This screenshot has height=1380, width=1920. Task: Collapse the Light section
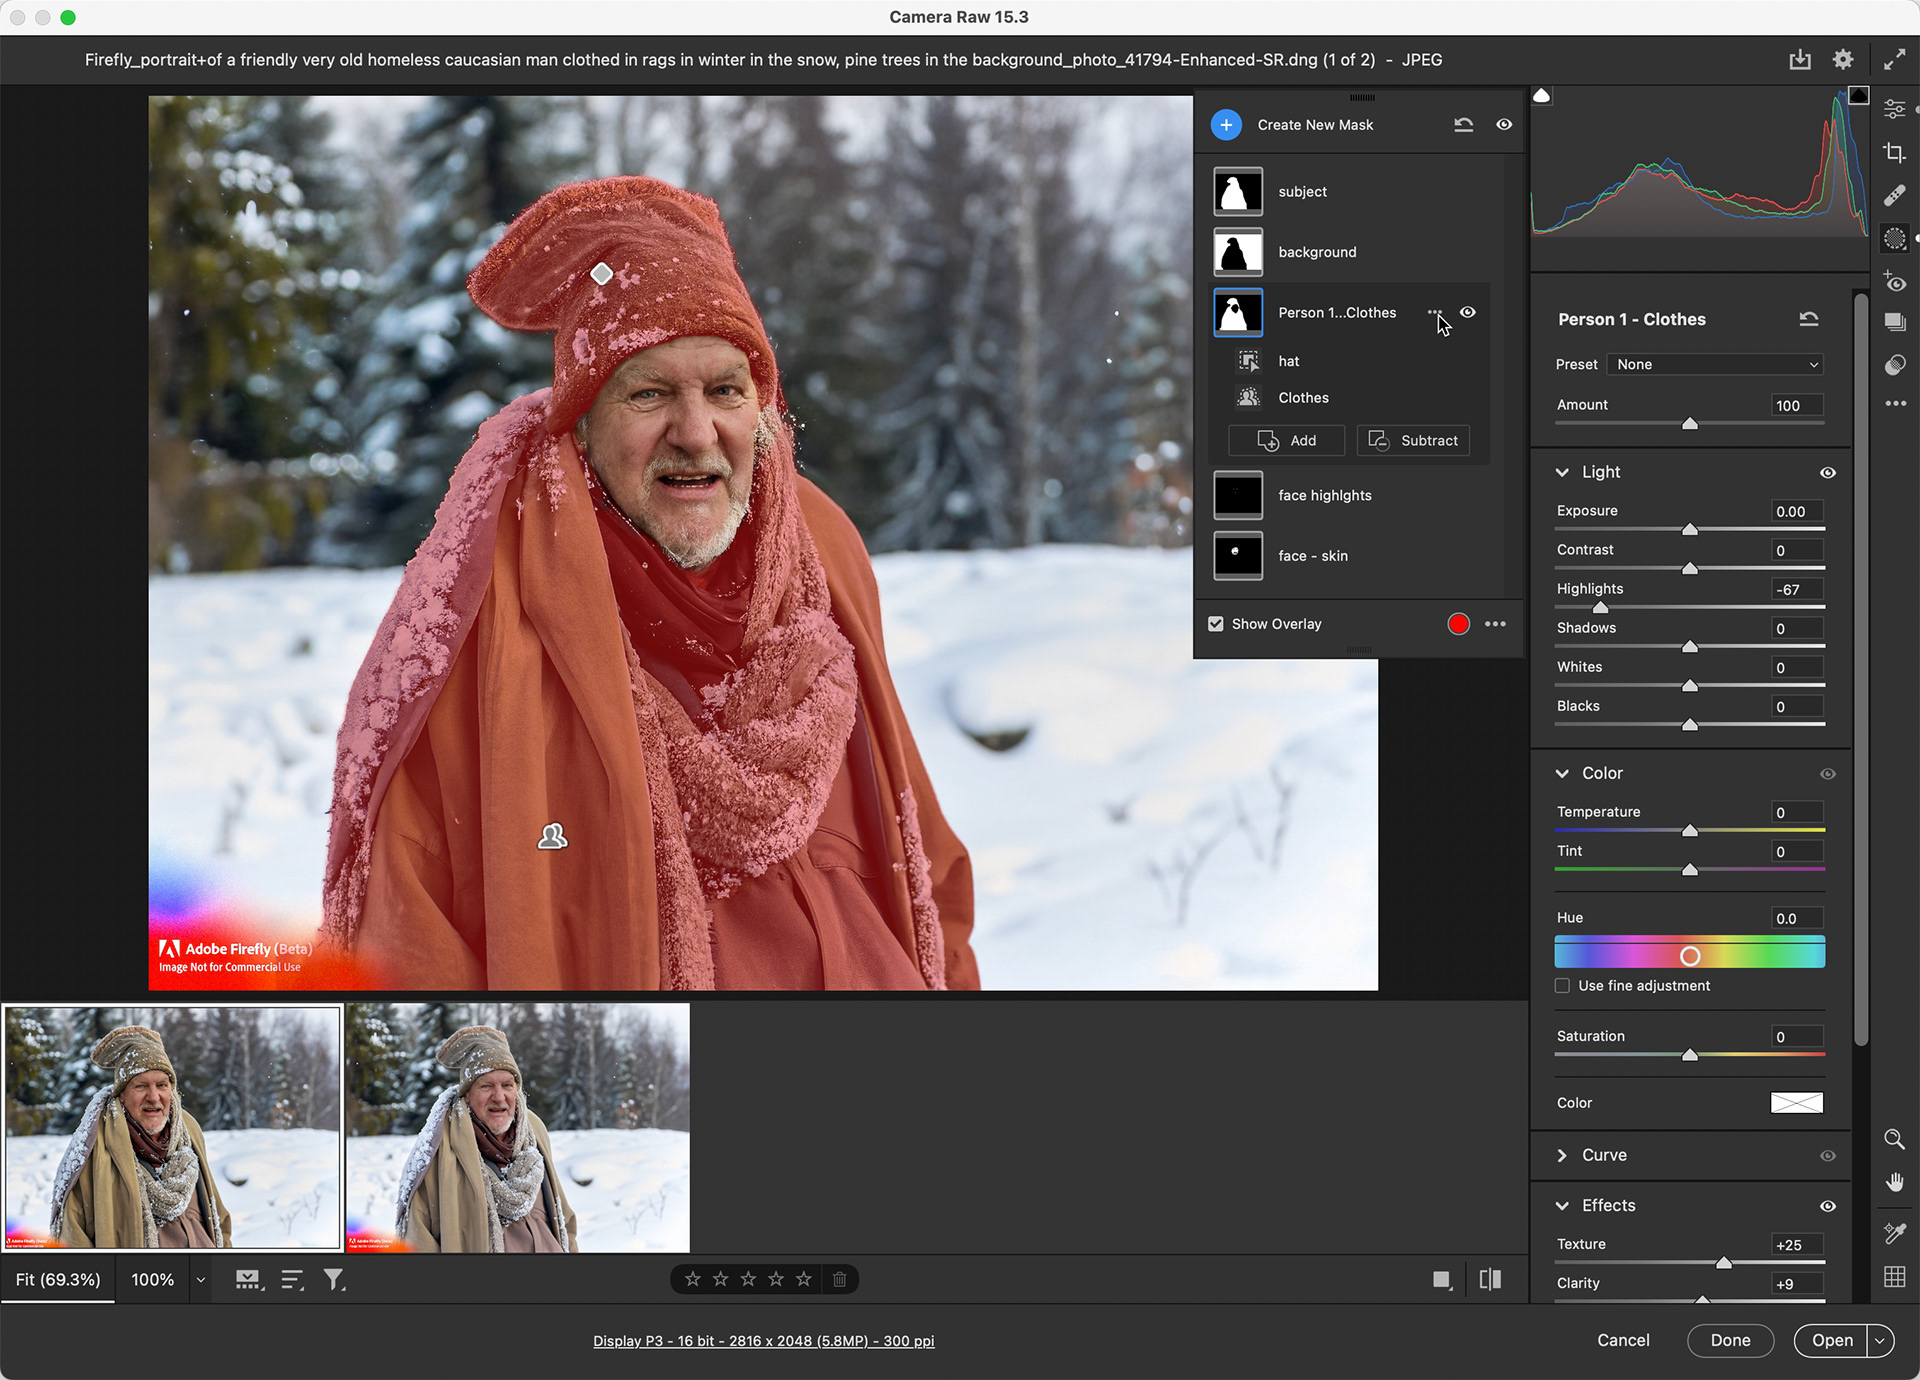pos(1563,472)
